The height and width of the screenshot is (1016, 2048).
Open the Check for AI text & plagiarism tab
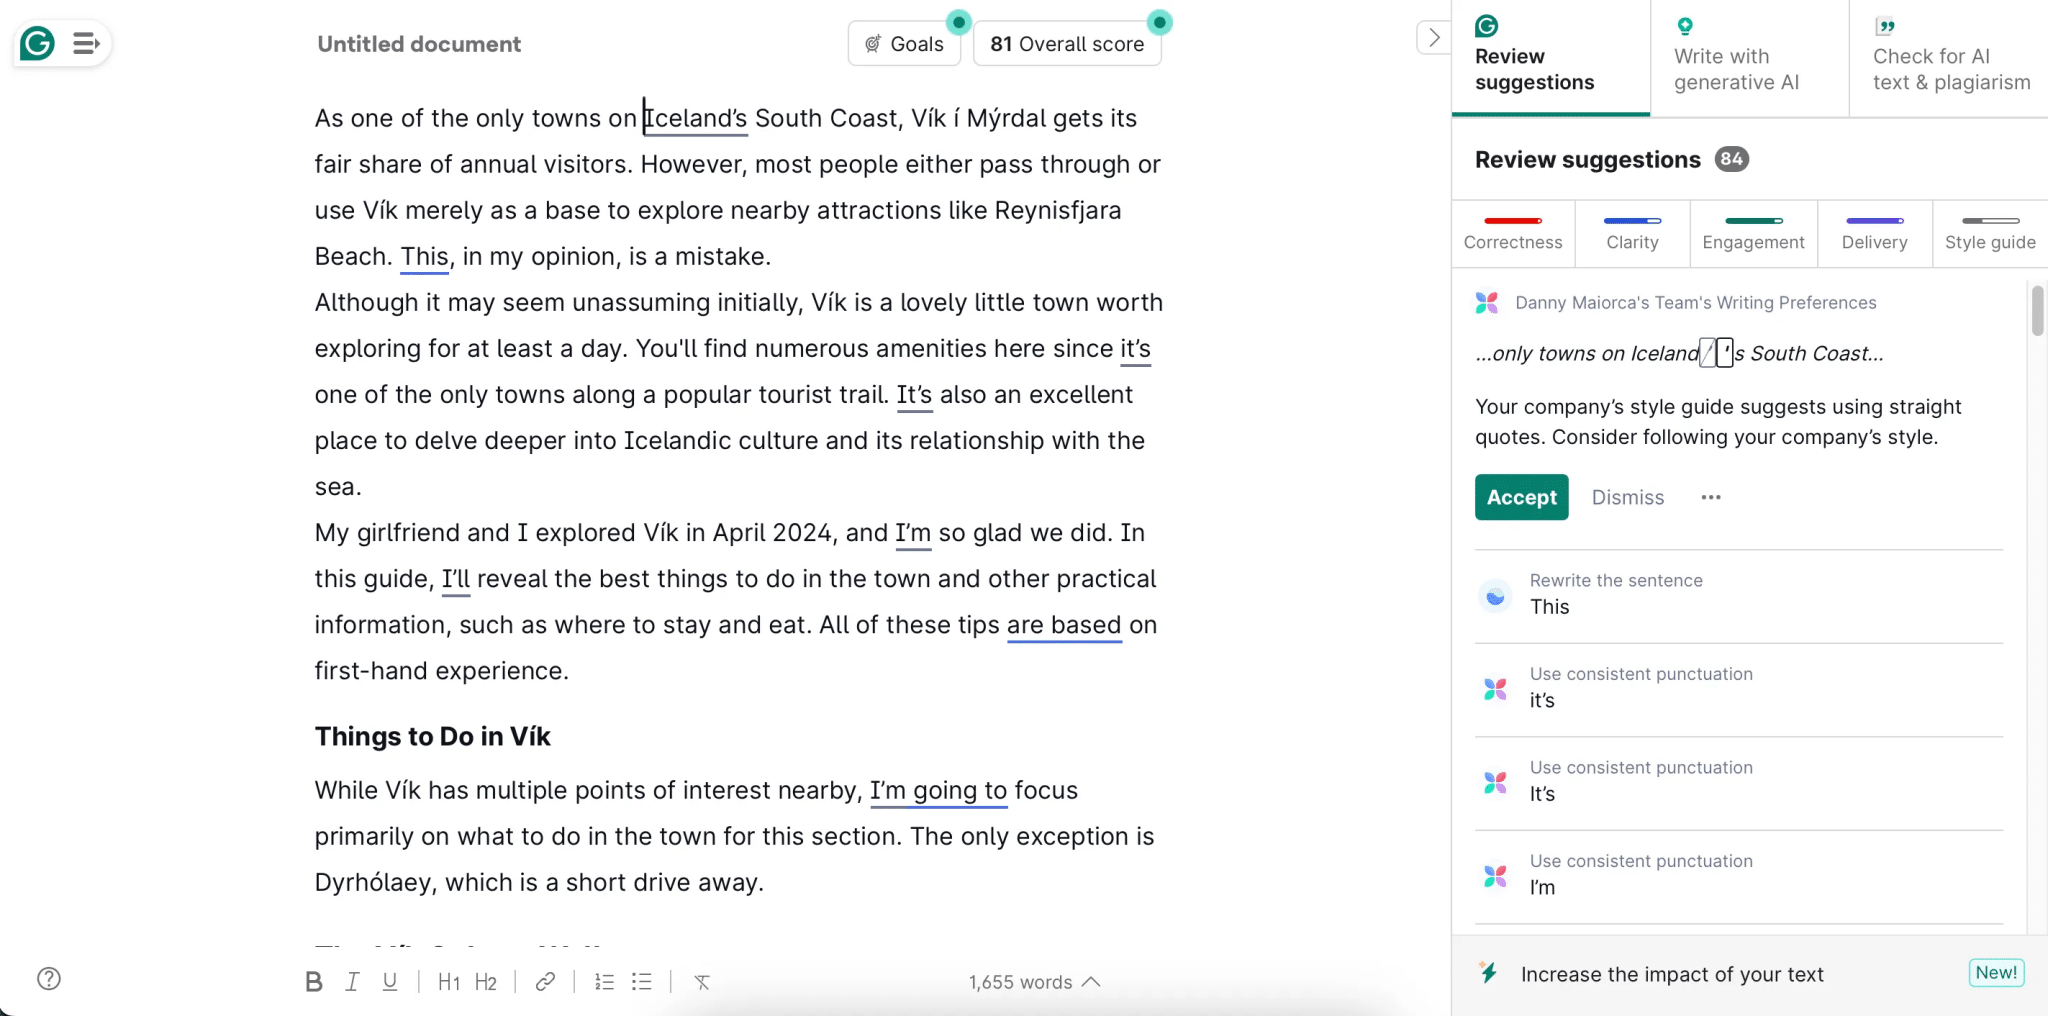[x=1948, y=57]
